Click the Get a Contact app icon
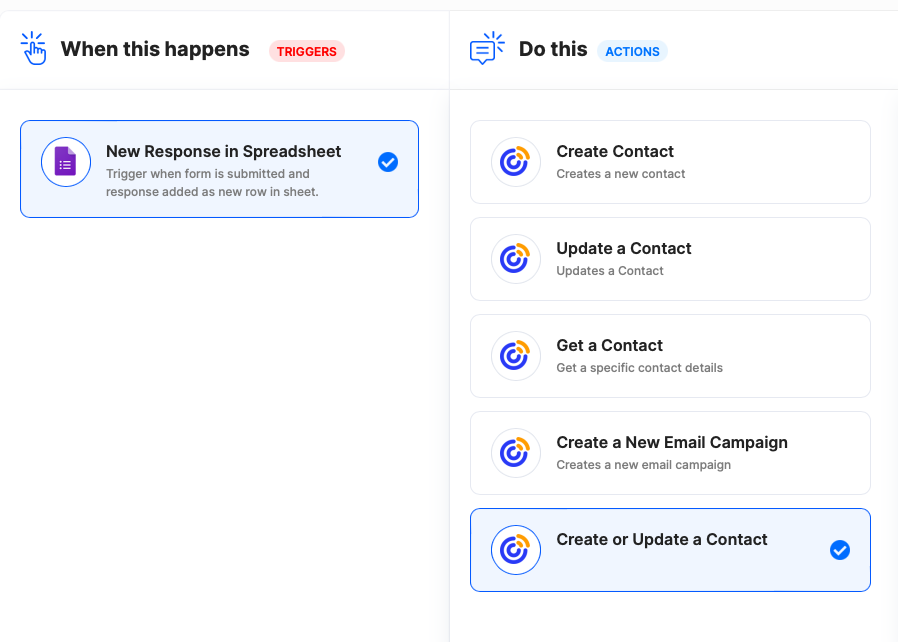Viewport: 898px width, 642px height. click(515, 356)
